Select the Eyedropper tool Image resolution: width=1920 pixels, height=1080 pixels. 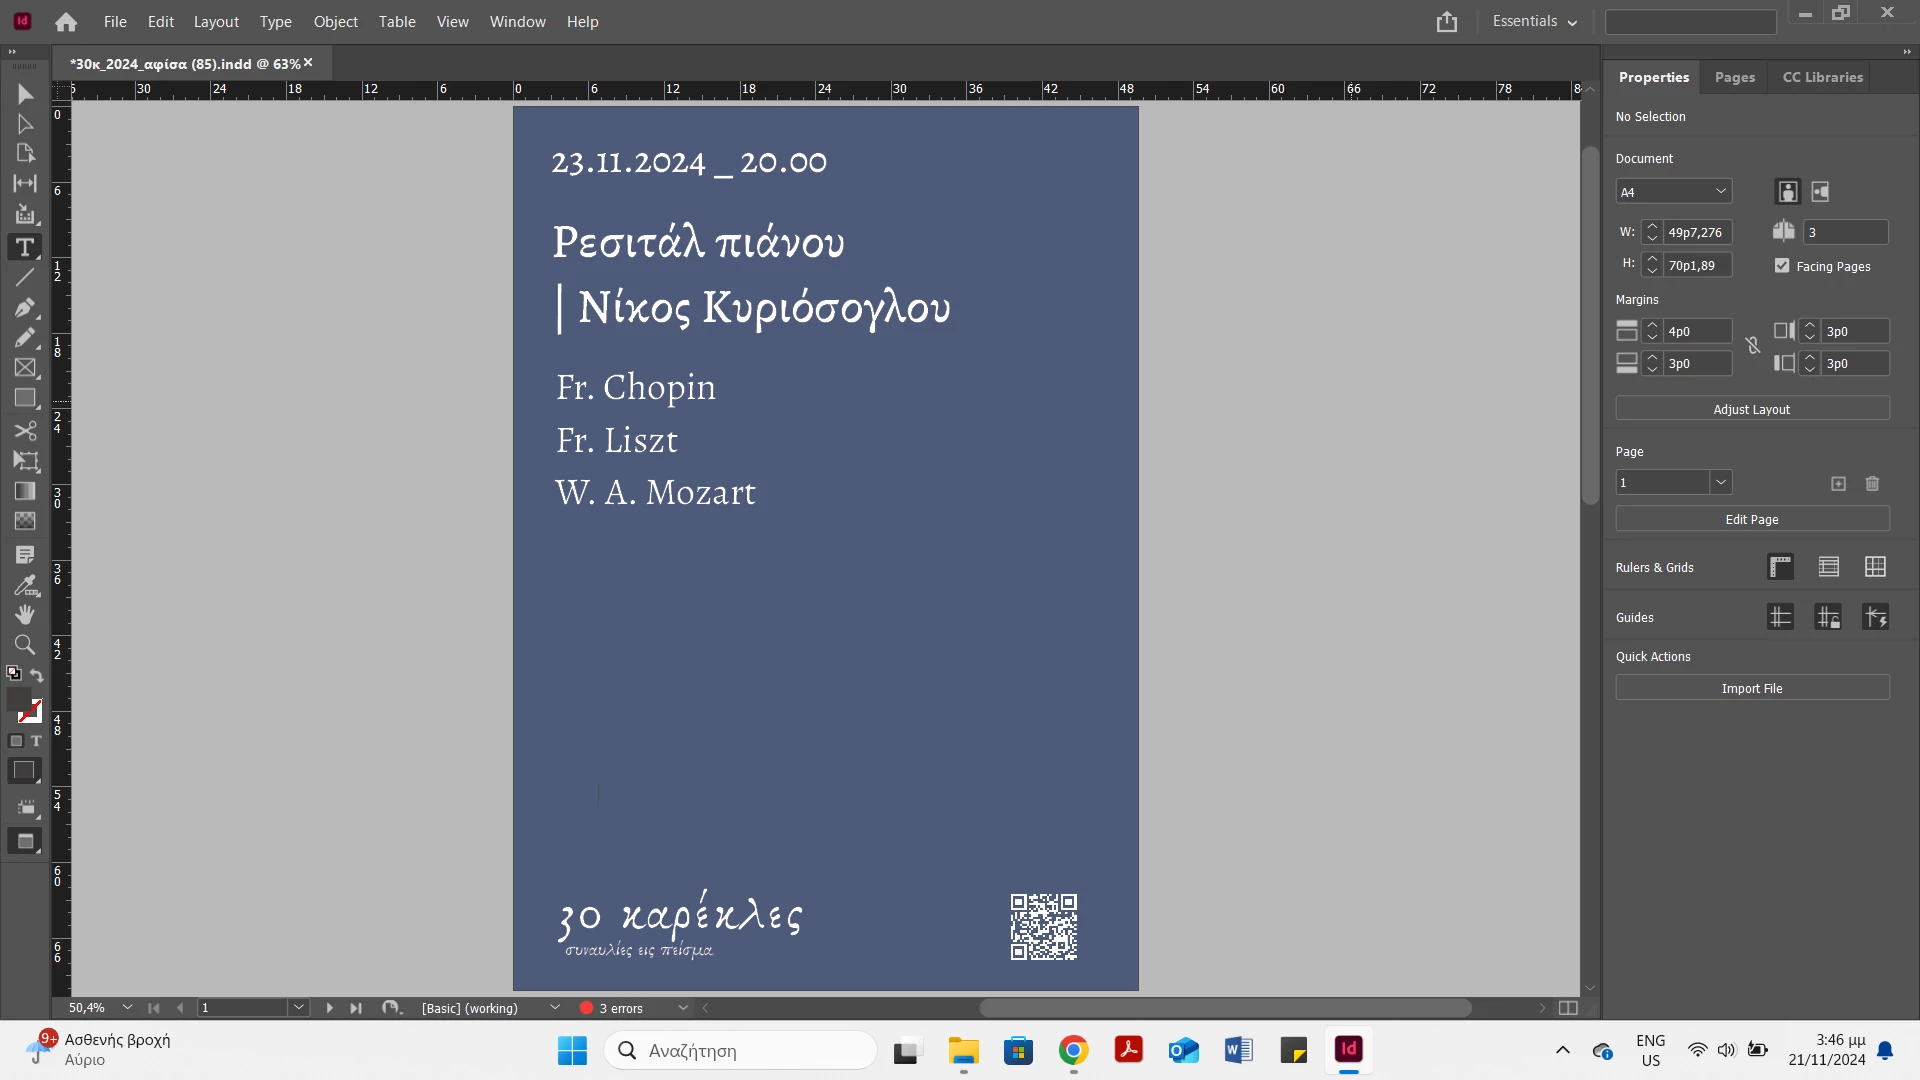point(25,585)
